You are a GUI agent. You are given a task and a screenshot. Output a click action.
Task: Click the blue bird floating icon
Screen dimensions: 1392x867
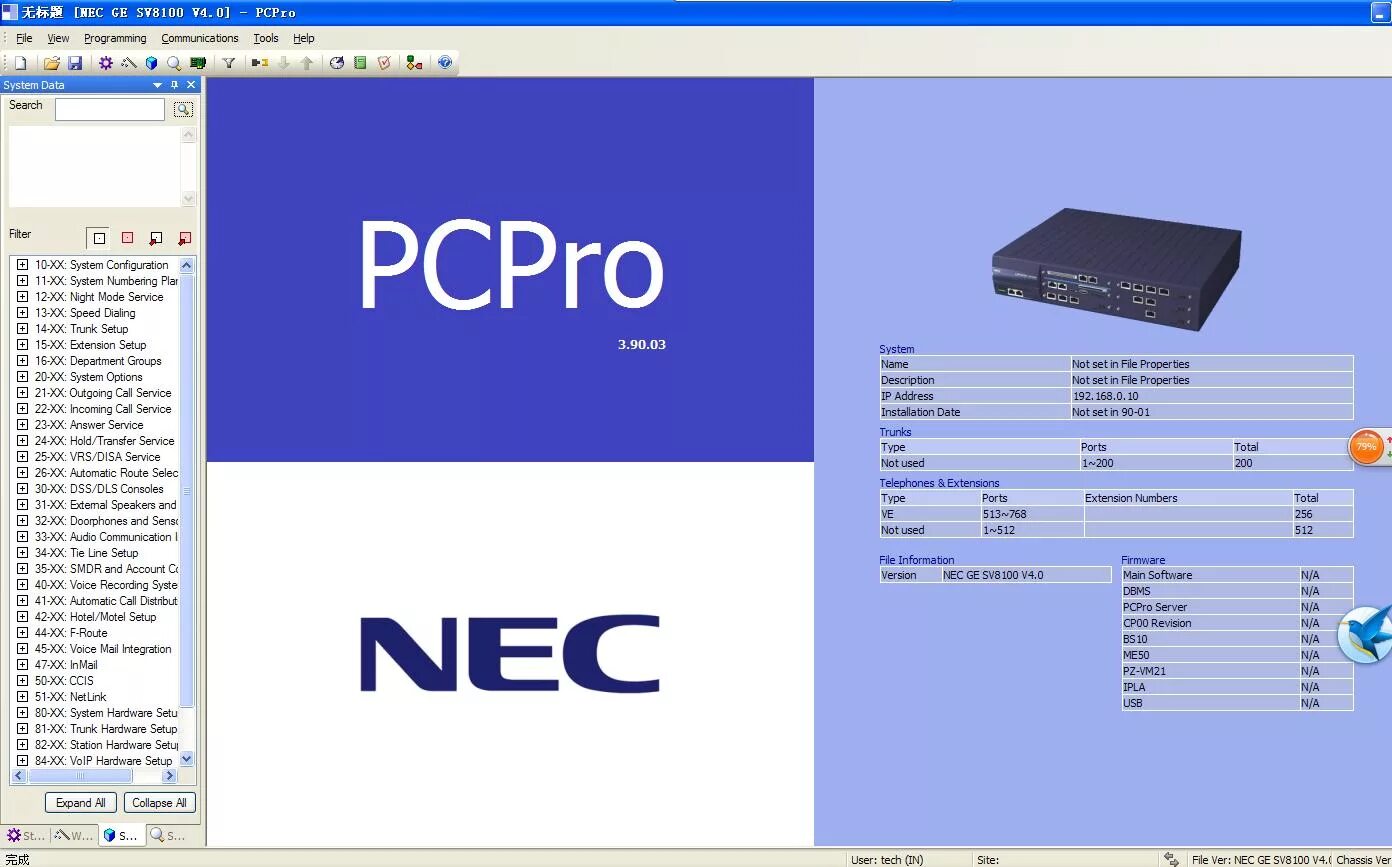pyautogui.click(x=1367, y=635)
